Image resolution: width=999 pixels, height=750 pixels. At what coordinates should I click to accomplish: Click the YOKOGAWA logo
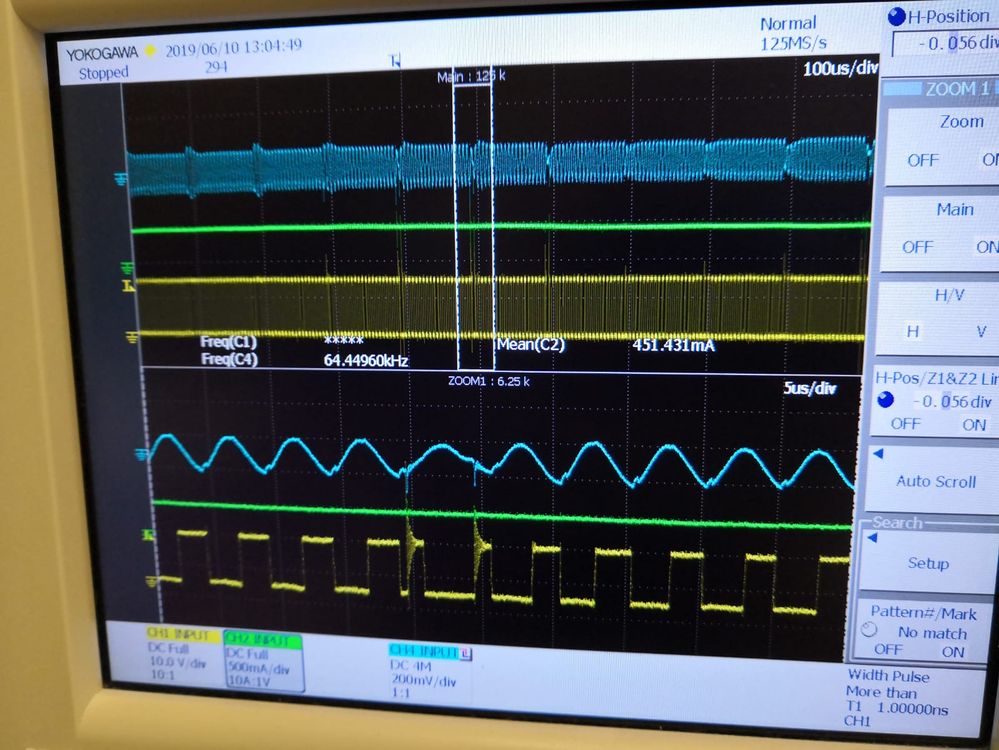[x=102, y=54]
